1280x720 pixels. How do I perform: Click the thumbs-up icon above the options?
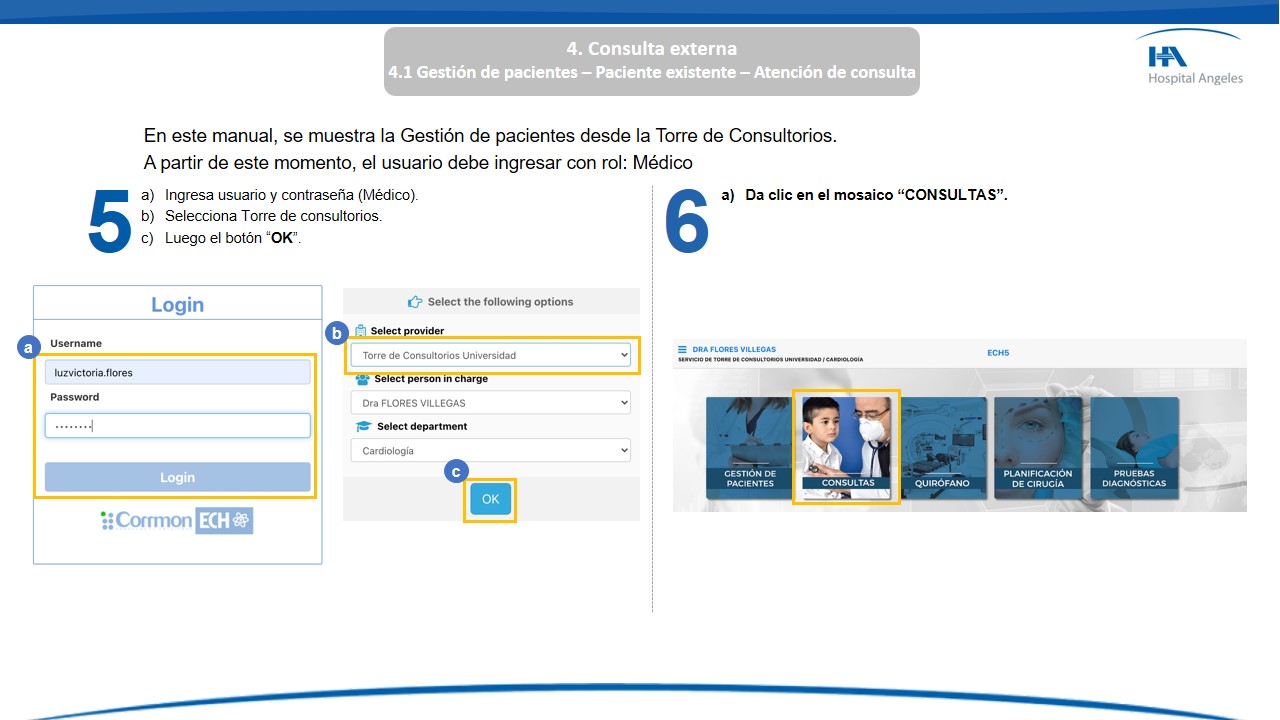point(415,302)
